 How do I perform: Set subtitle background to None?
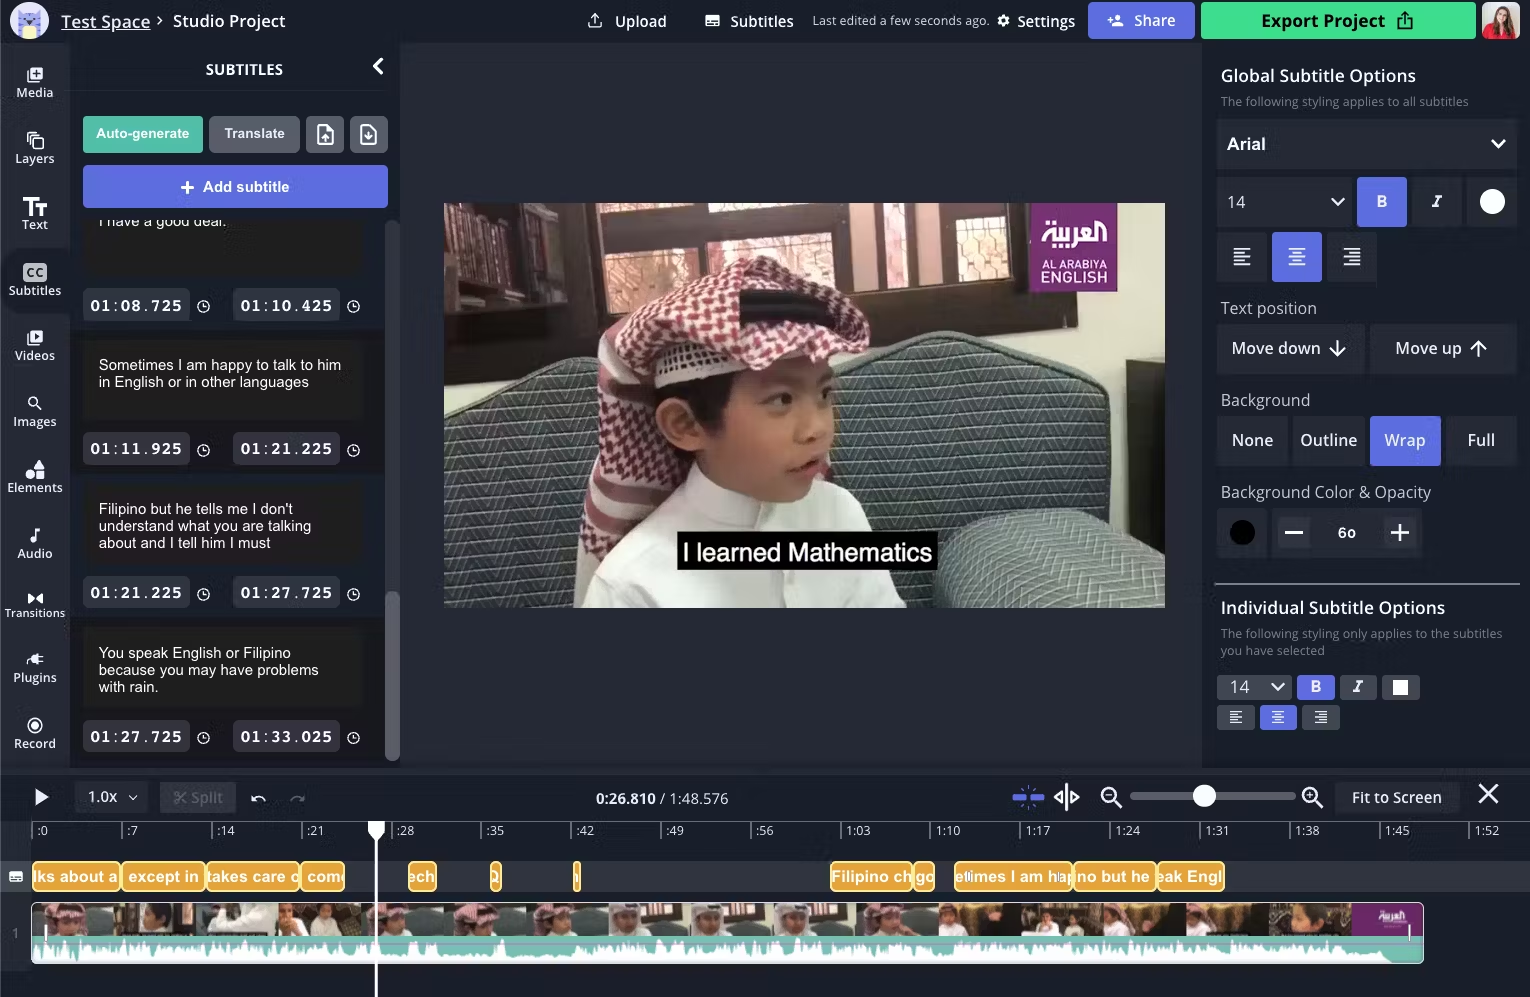point(1252,440)
